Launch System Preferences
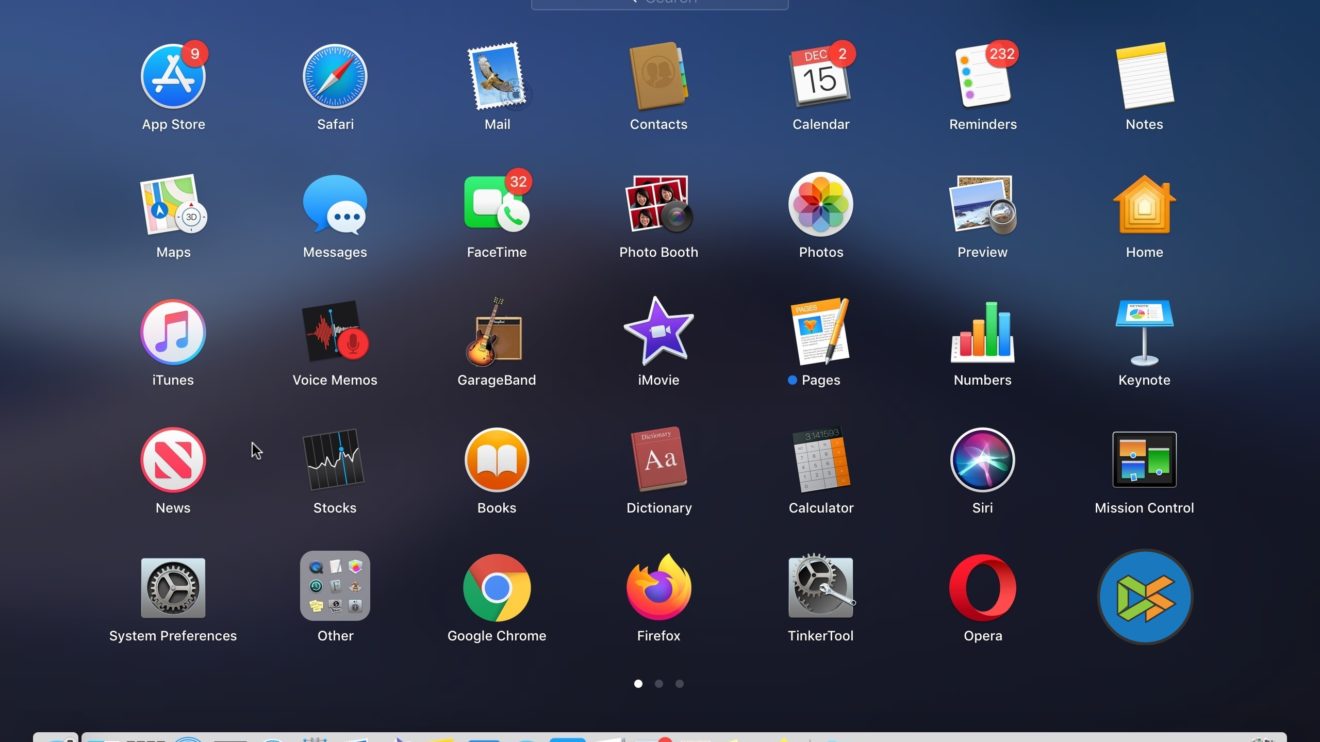This screenshot has height=742, width=1320. coord(173,588)
